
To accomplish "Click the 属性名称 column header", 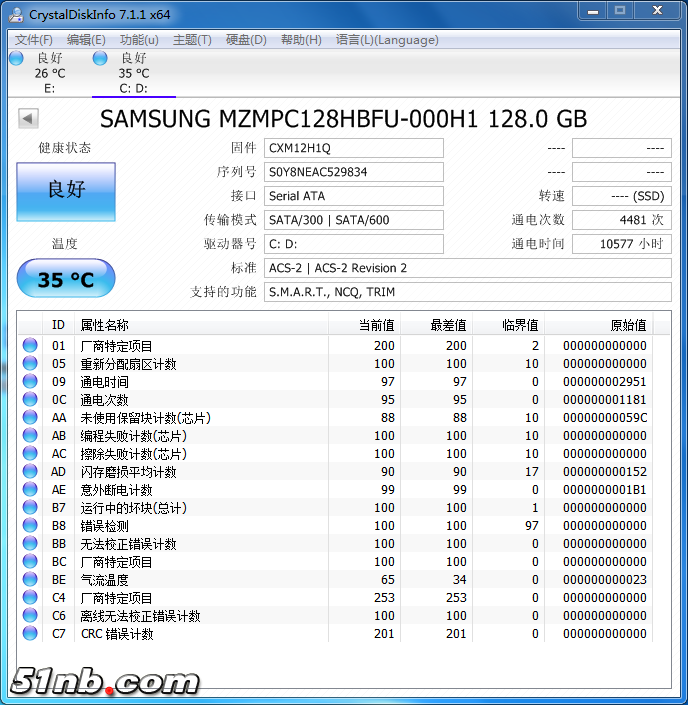I will [201, 325].
